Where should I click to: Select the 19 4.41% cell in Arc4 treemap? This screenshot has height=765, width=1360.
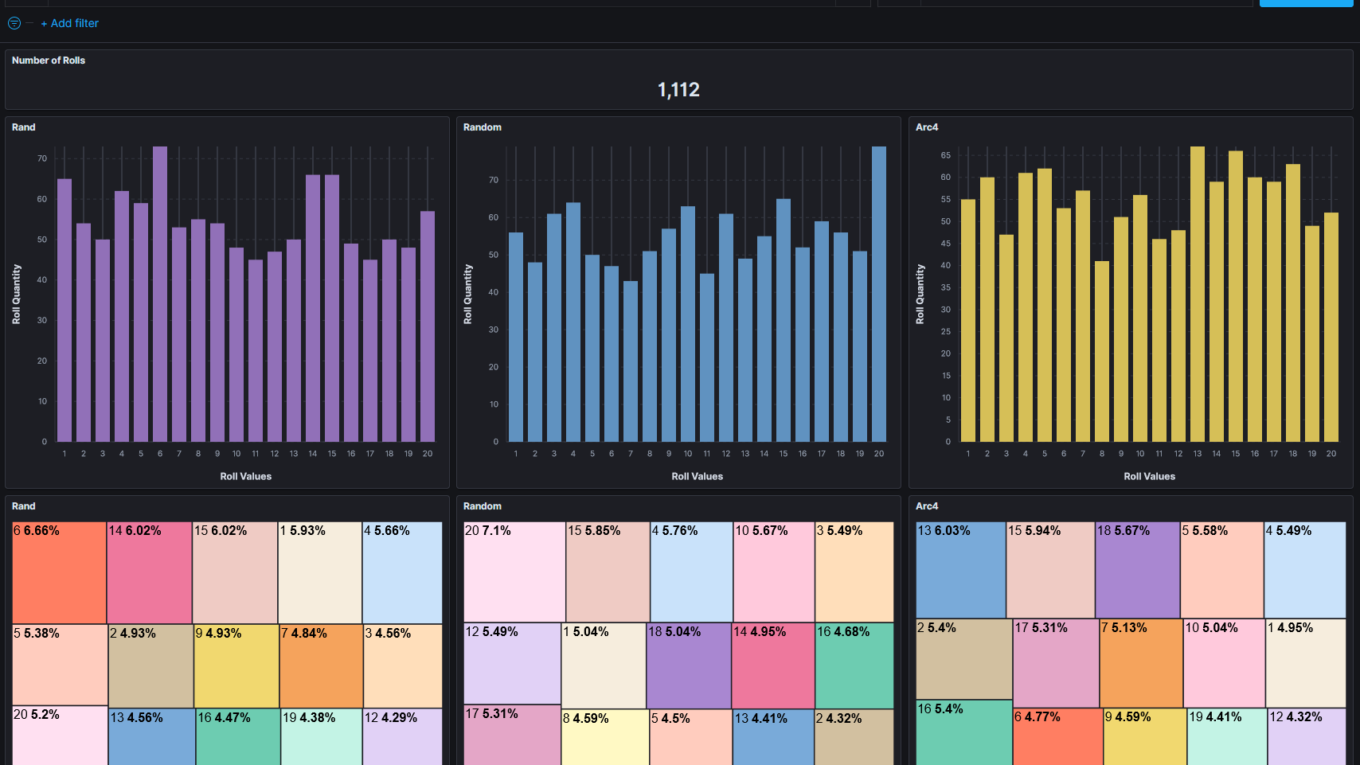(x=1227, y=737)
